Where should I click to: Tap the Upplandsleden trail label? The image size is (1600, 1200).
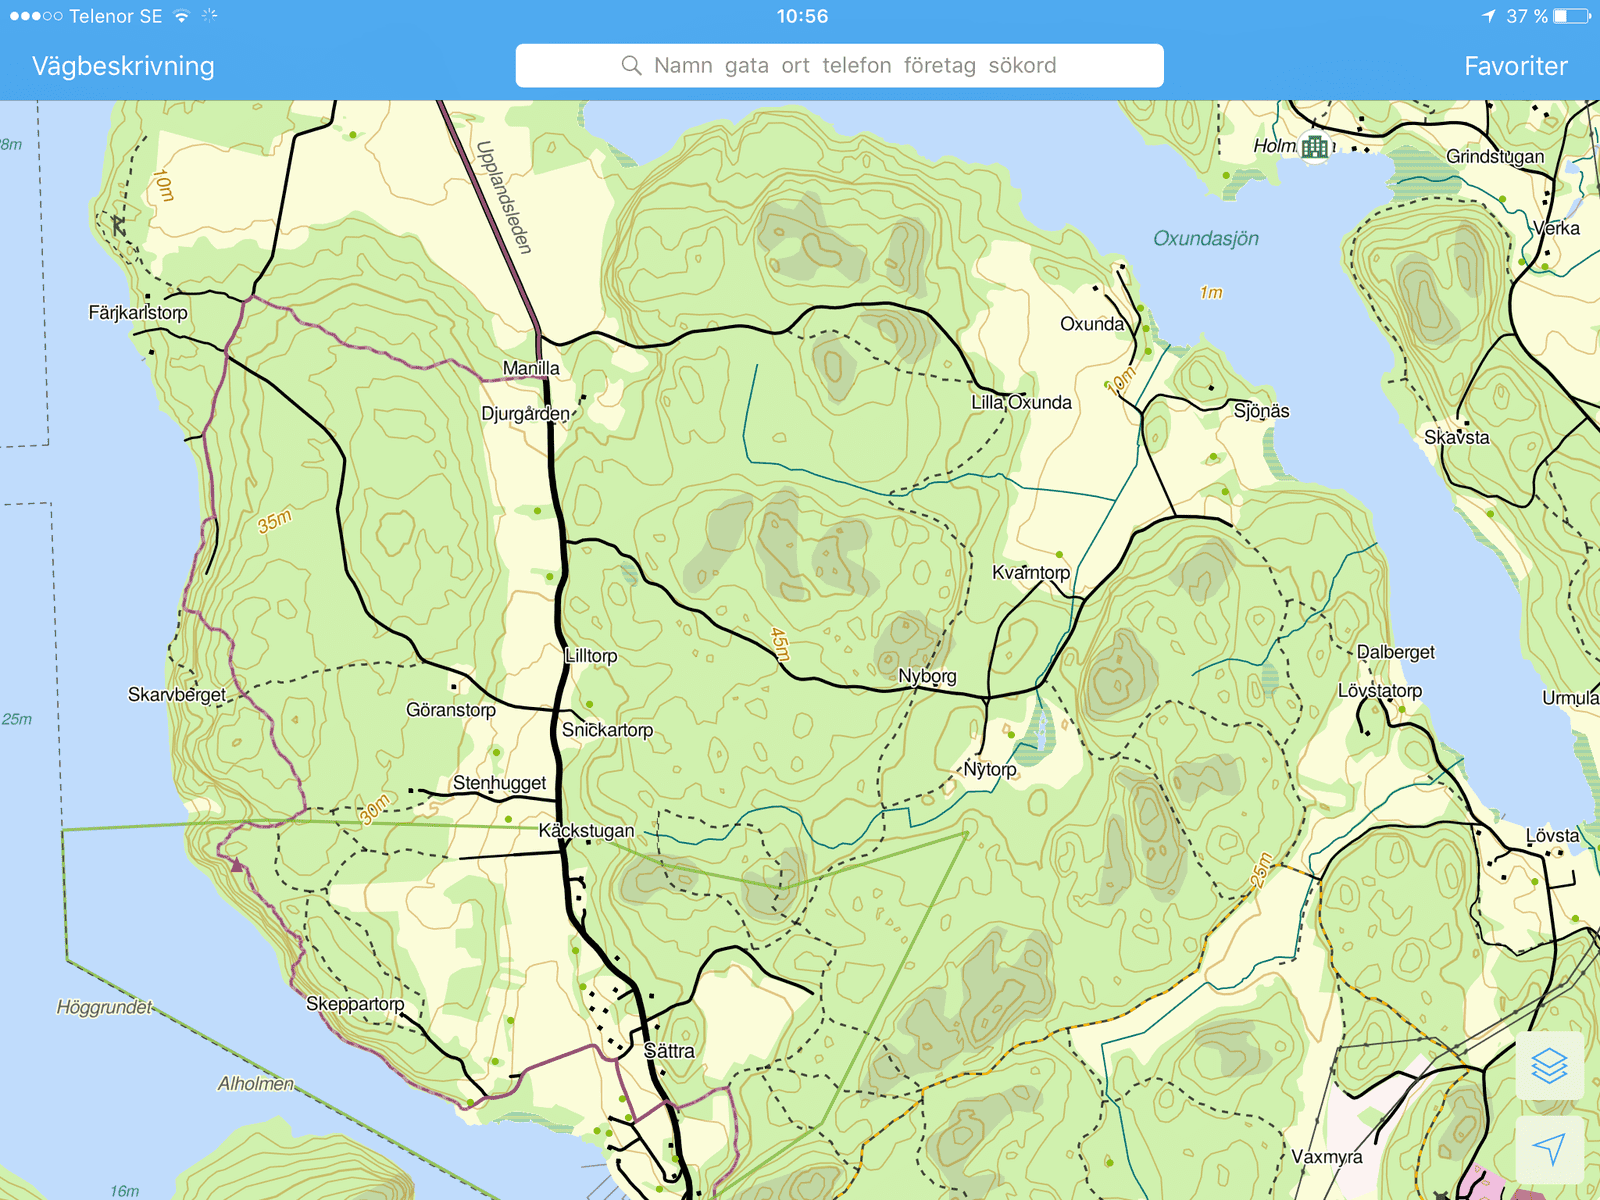click(503, 197)
